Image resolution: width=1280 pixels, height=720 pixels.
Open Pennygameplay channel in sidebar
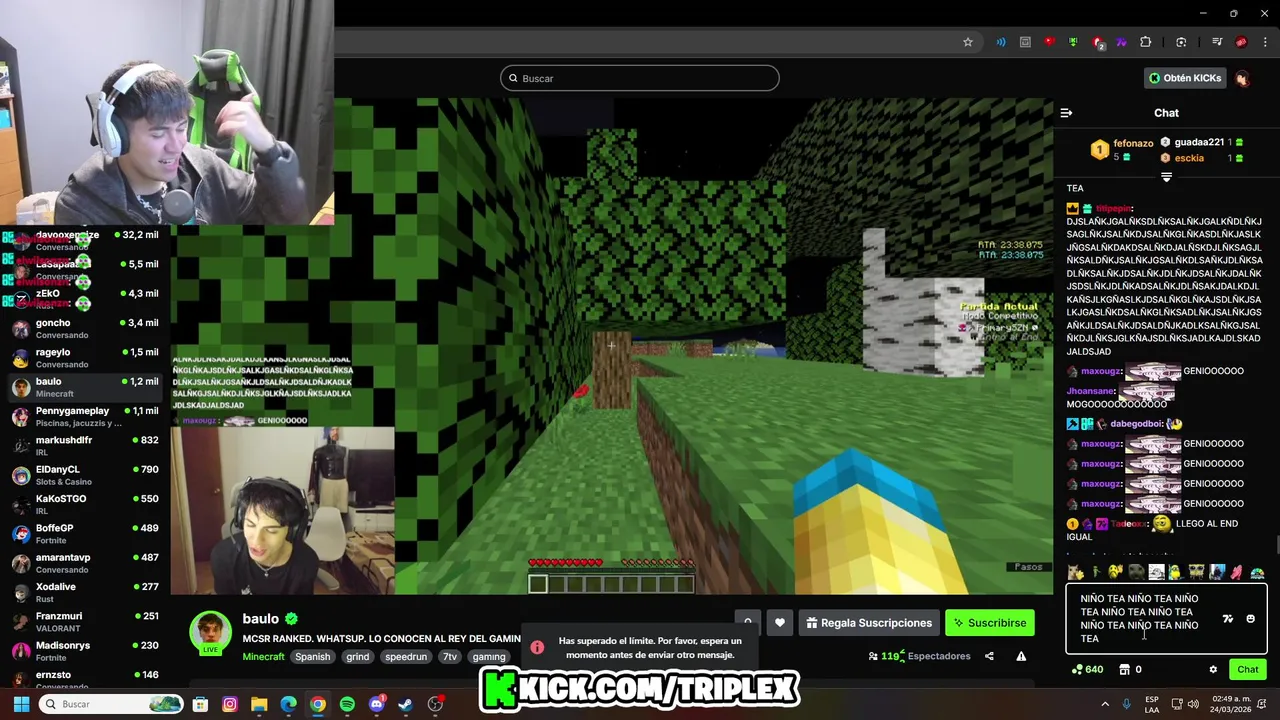click(83, 416)
